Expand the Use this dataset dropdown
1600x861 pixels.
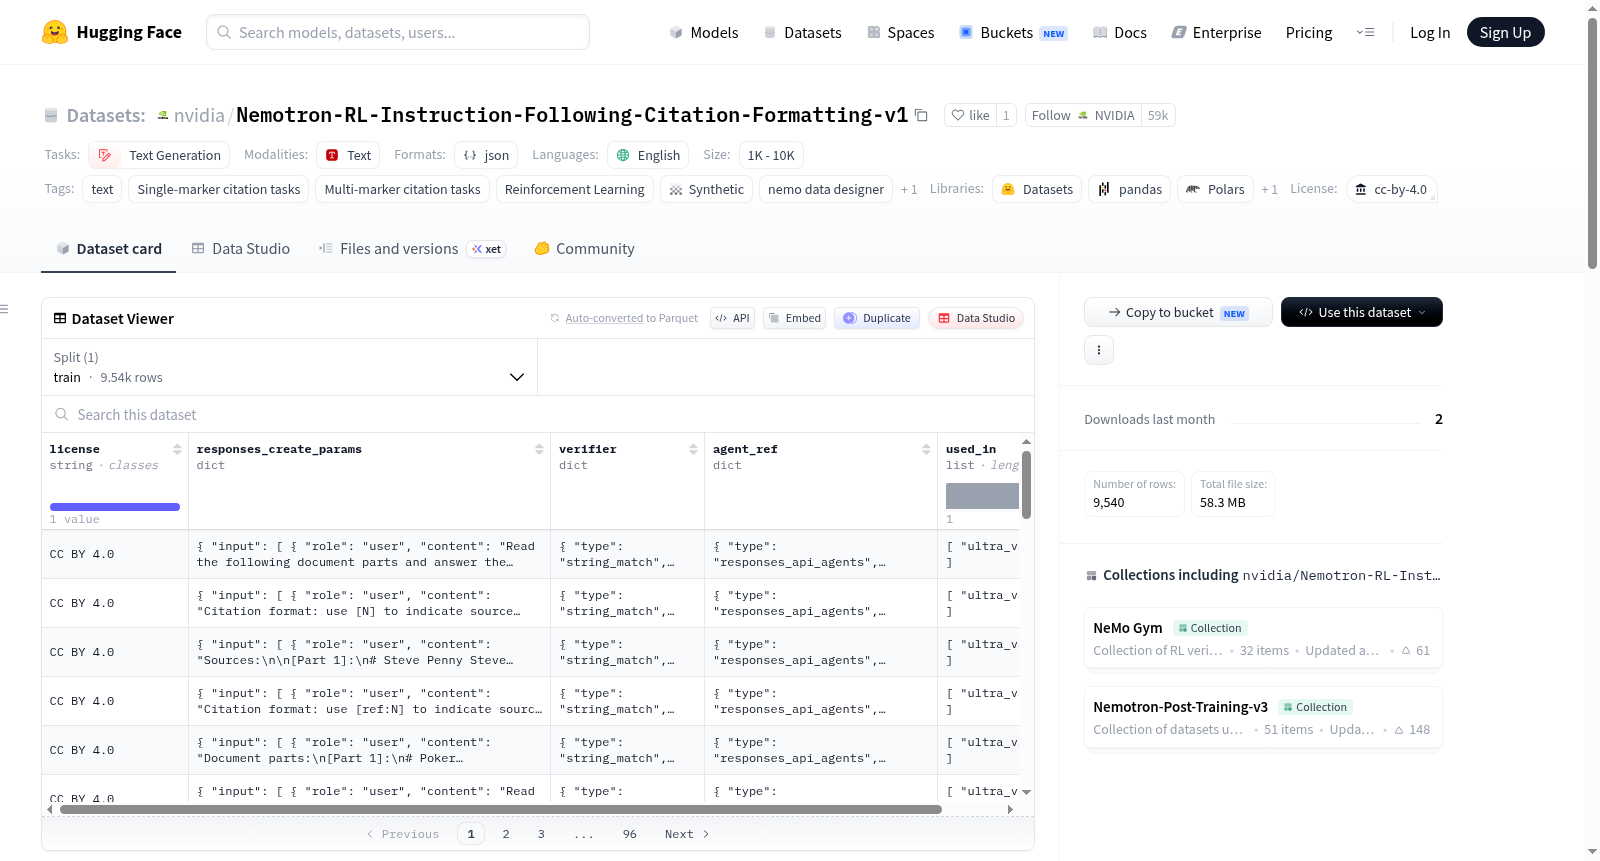point(1362,312)
